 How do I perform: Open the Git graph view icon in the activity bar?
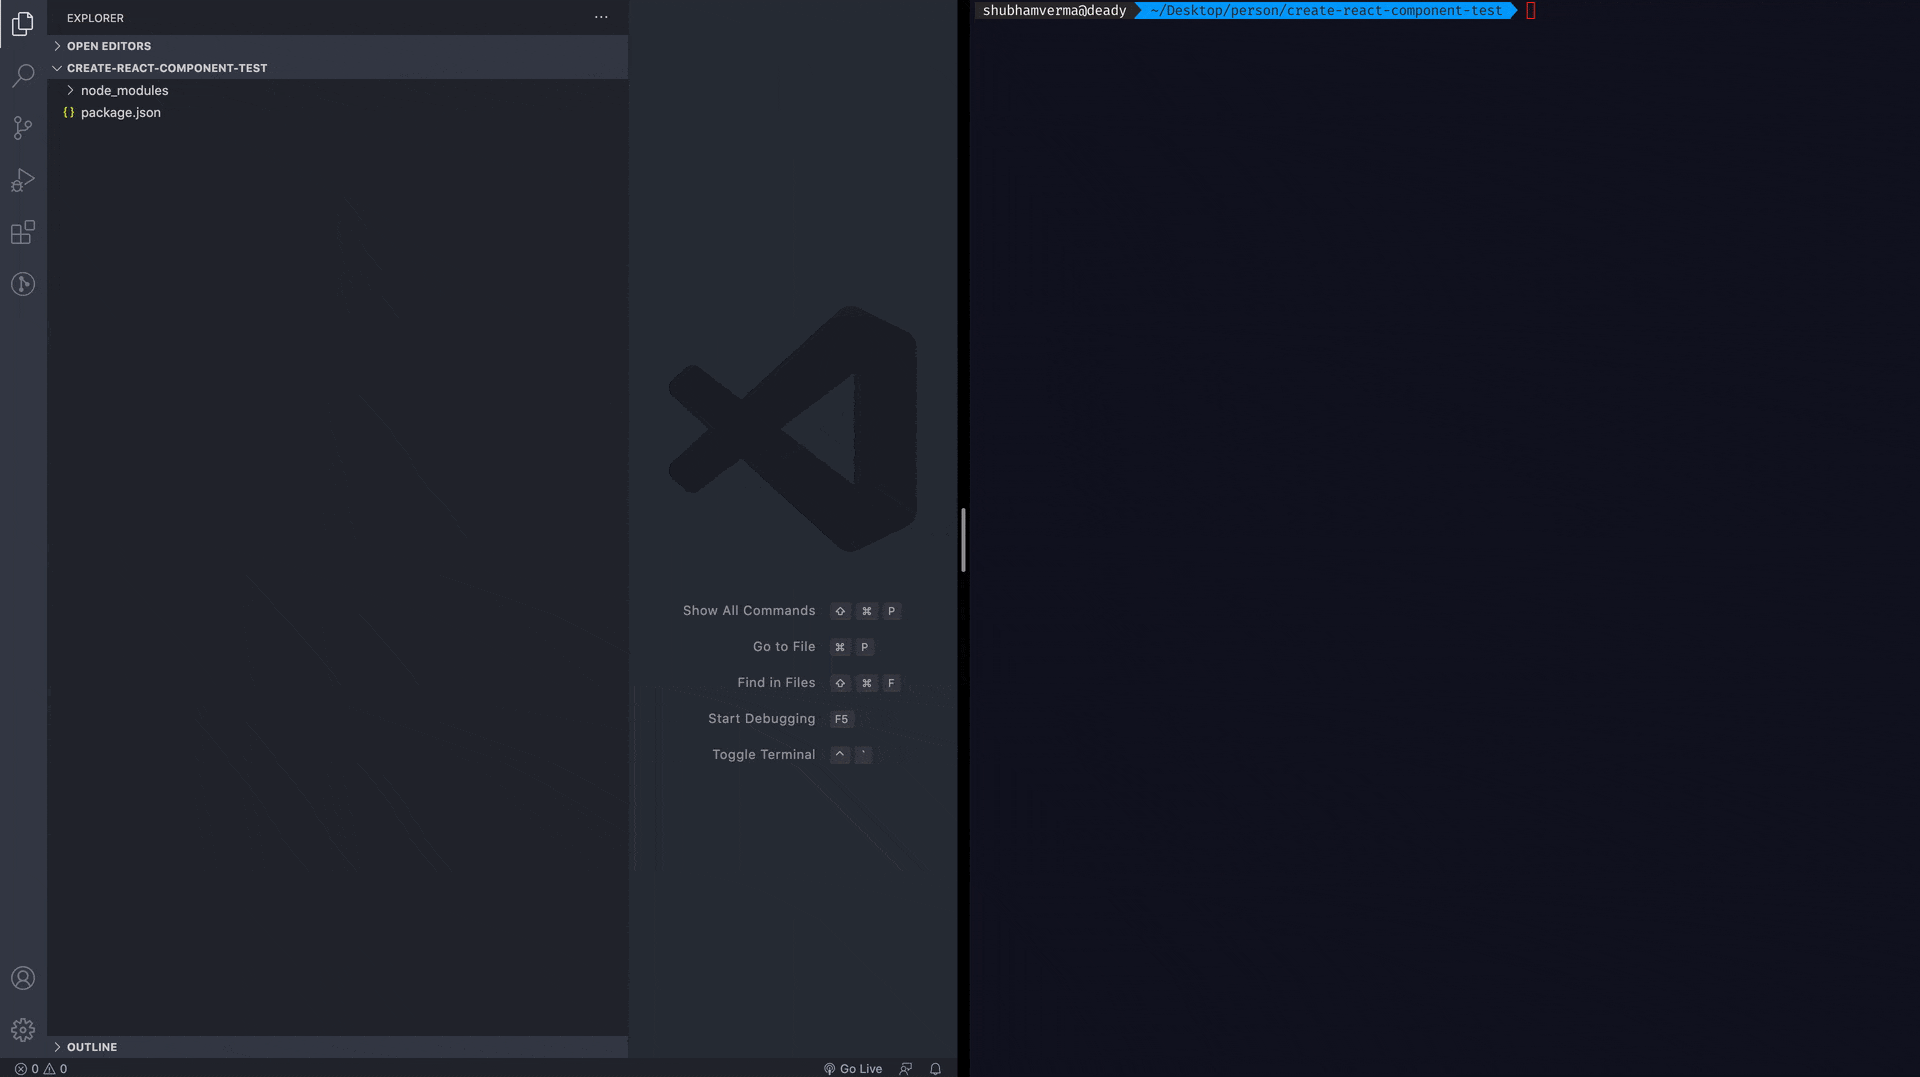(x=23, y=284)
